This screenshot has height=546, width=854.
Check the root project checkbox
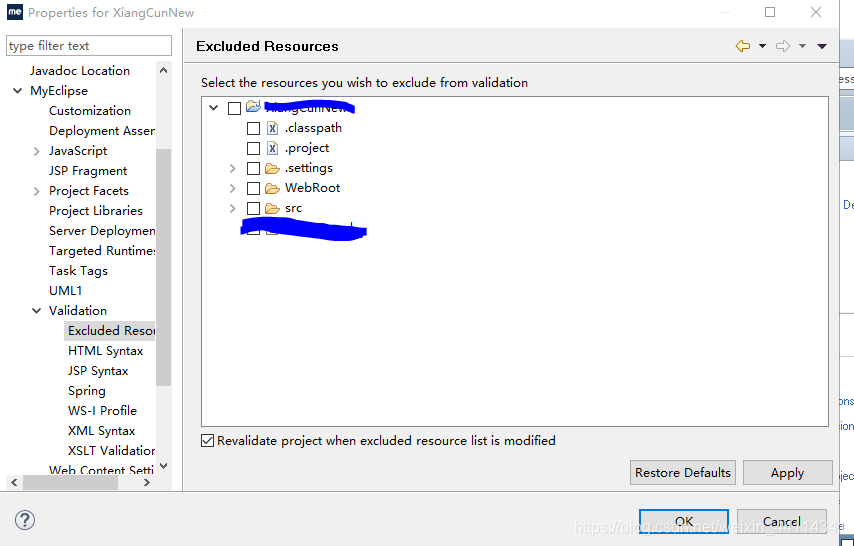234,108
